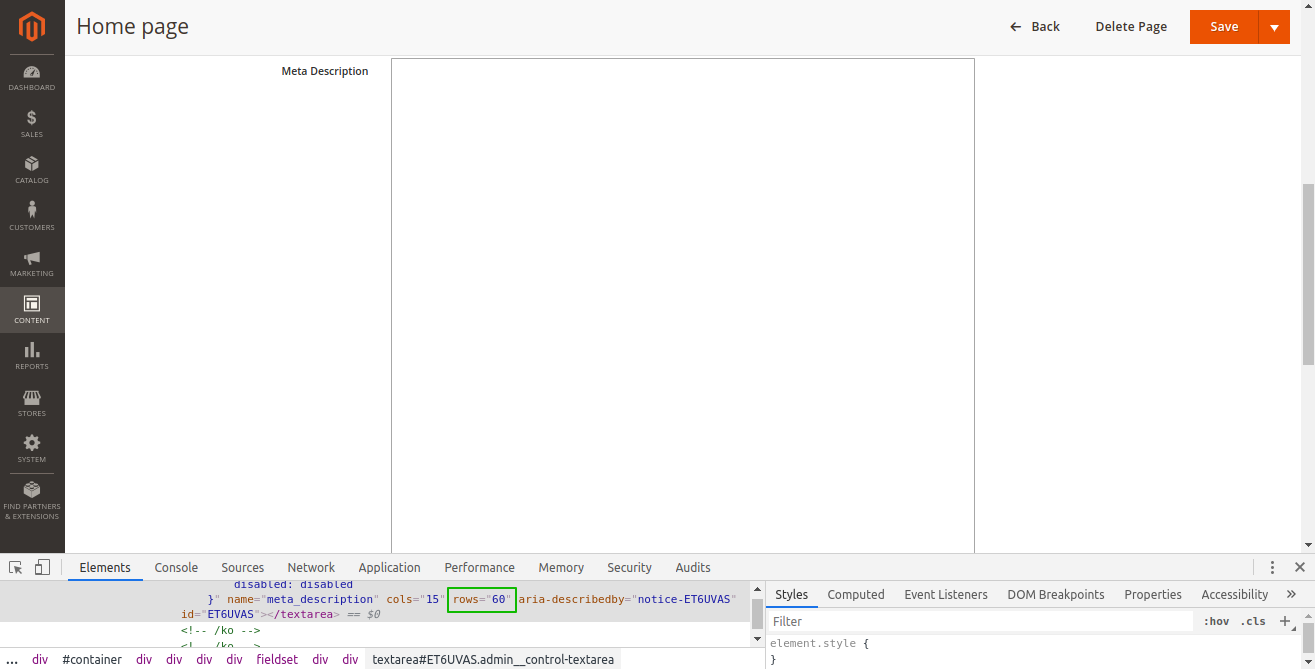Viewport: 1315px width, 669px height.
Task: Show more Styles pane tabs chevron
Action: 1291,594
